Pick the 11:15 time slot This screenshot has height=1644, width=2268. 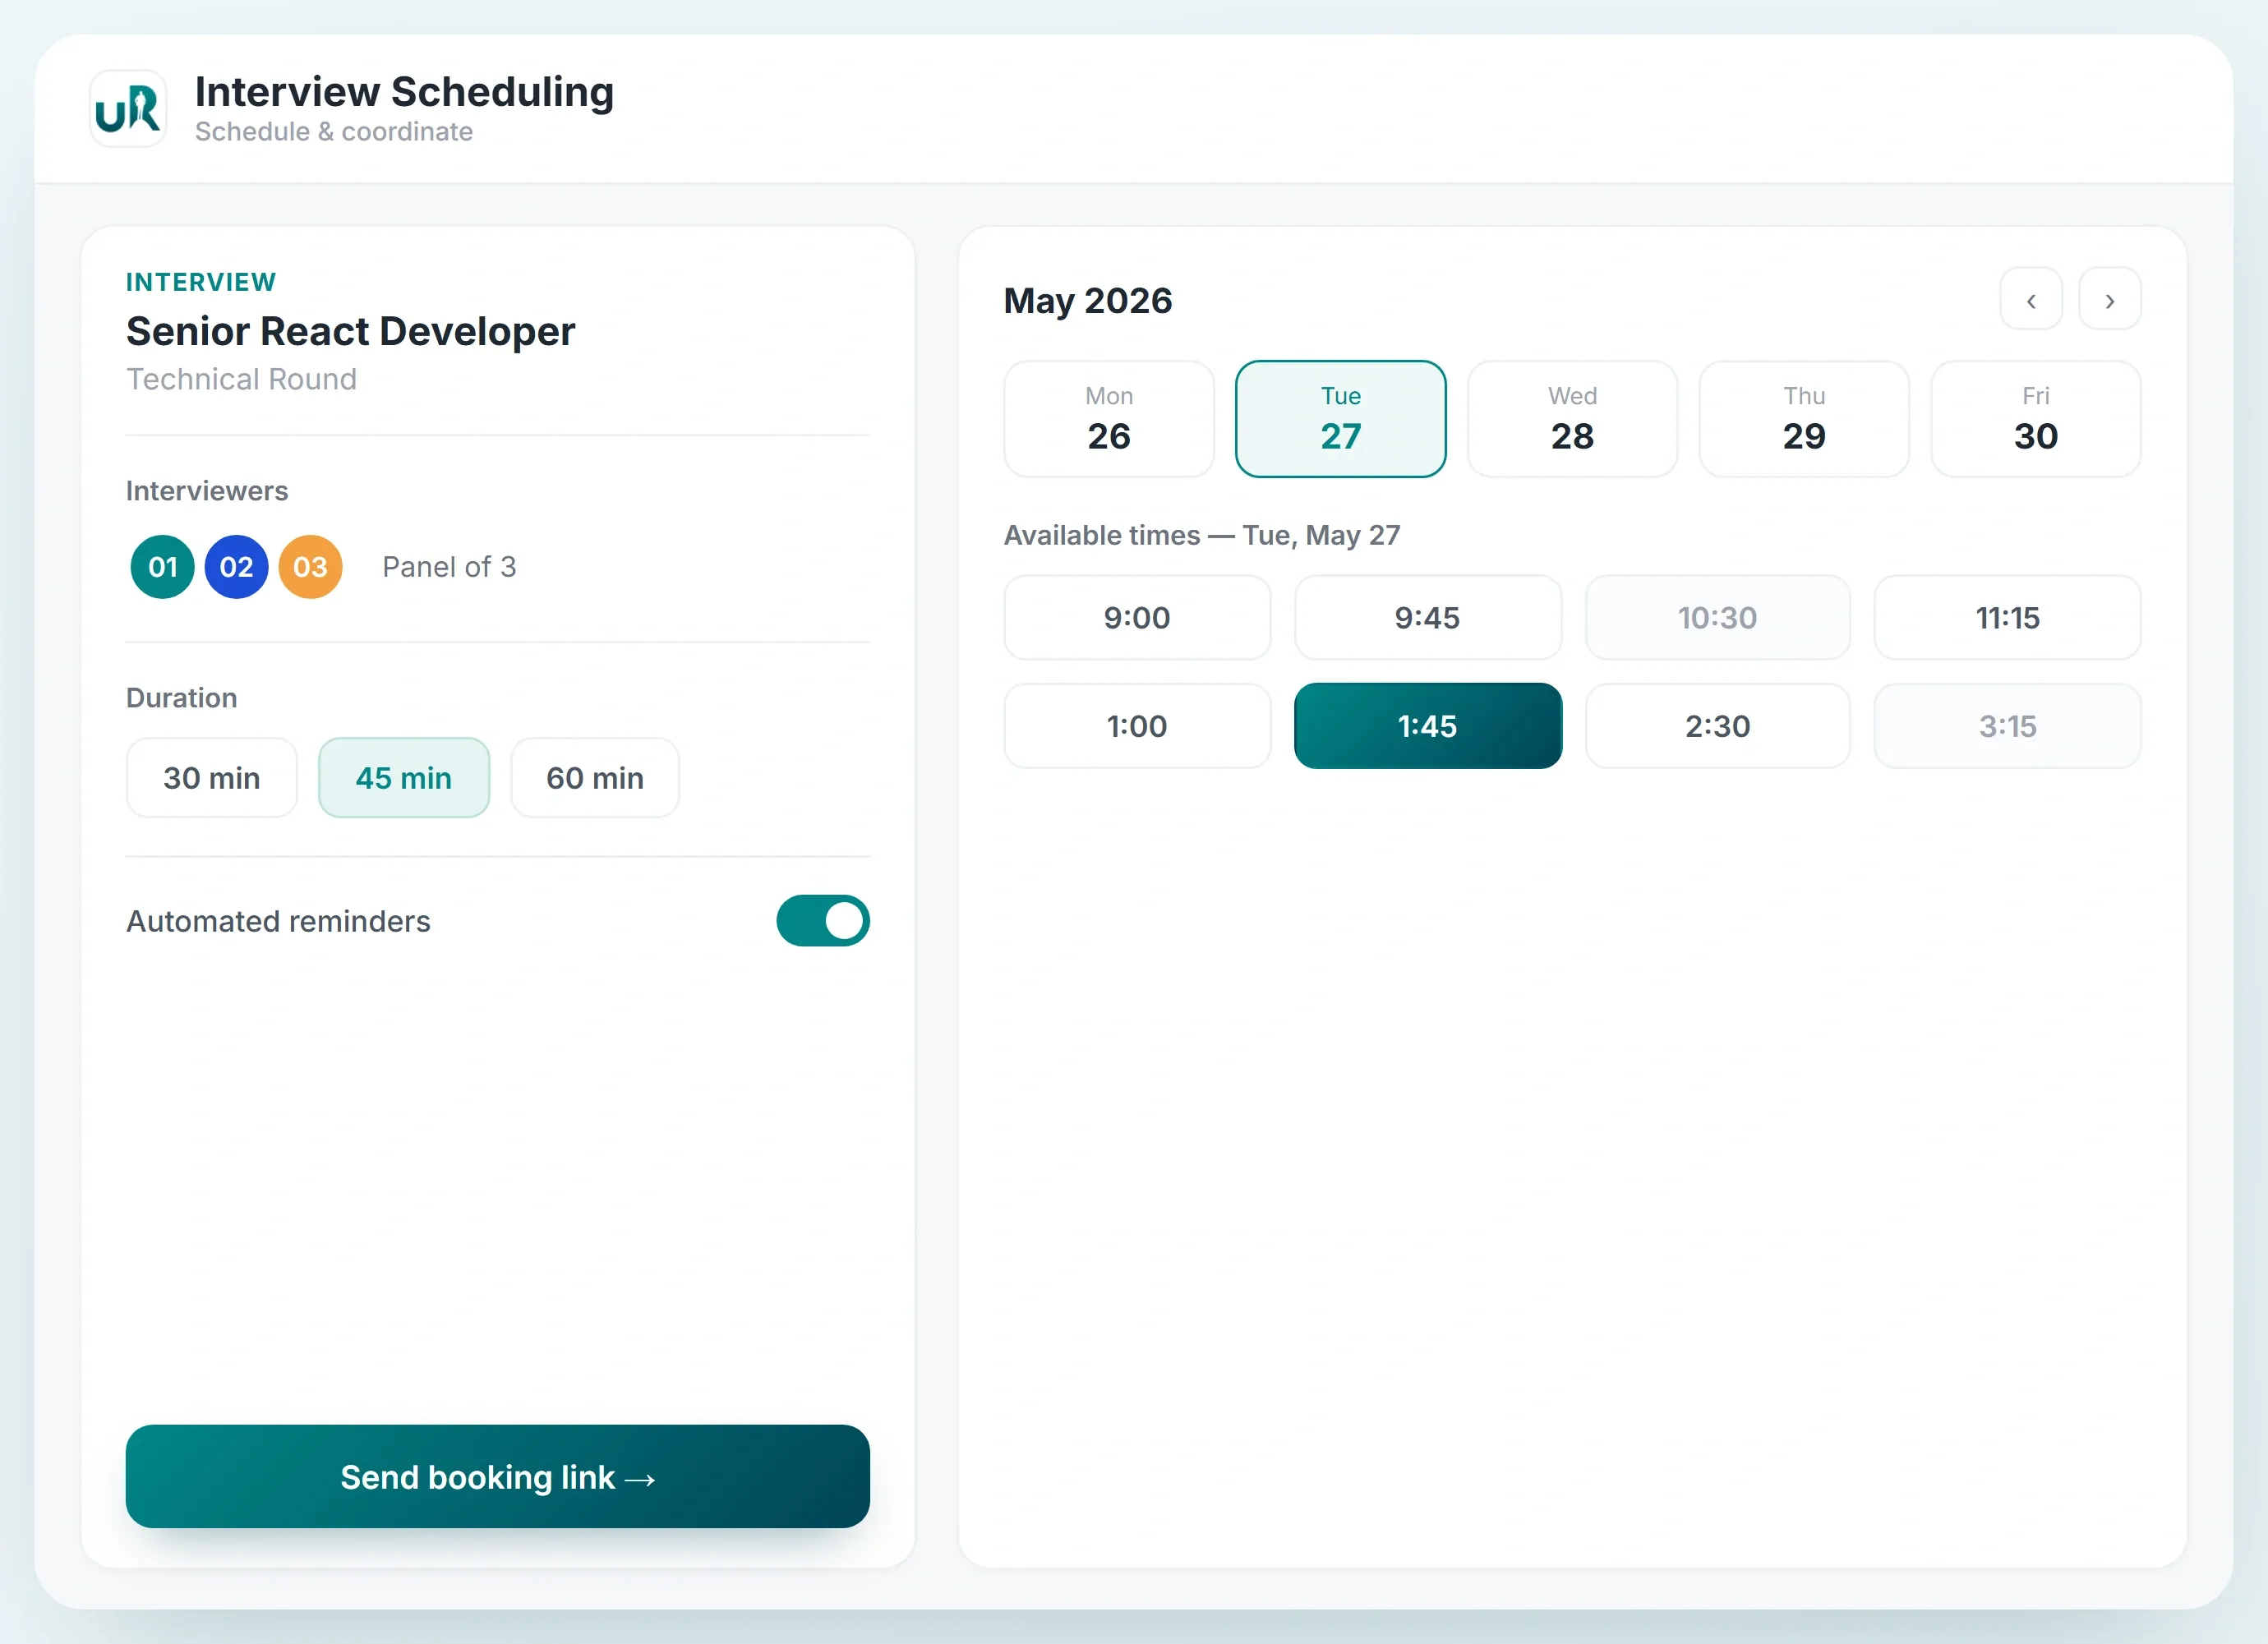2008,617
